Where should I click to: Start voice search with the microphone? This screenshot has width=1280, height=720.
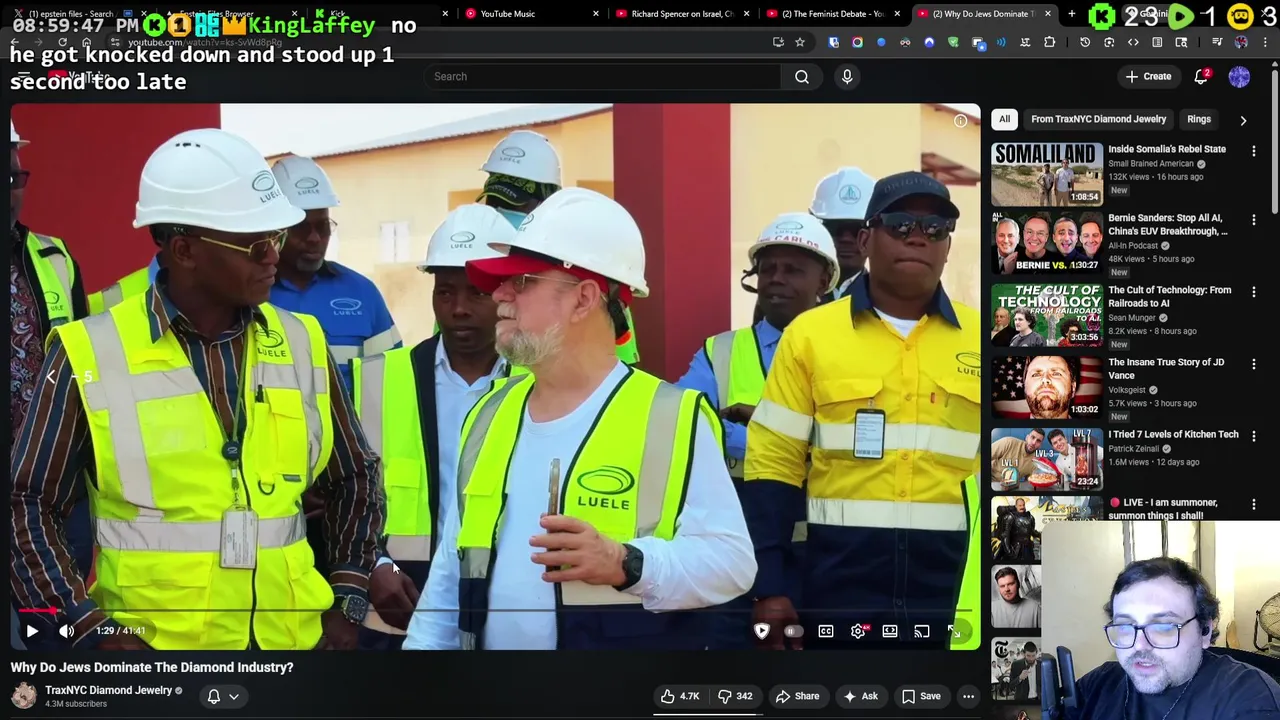847,76
